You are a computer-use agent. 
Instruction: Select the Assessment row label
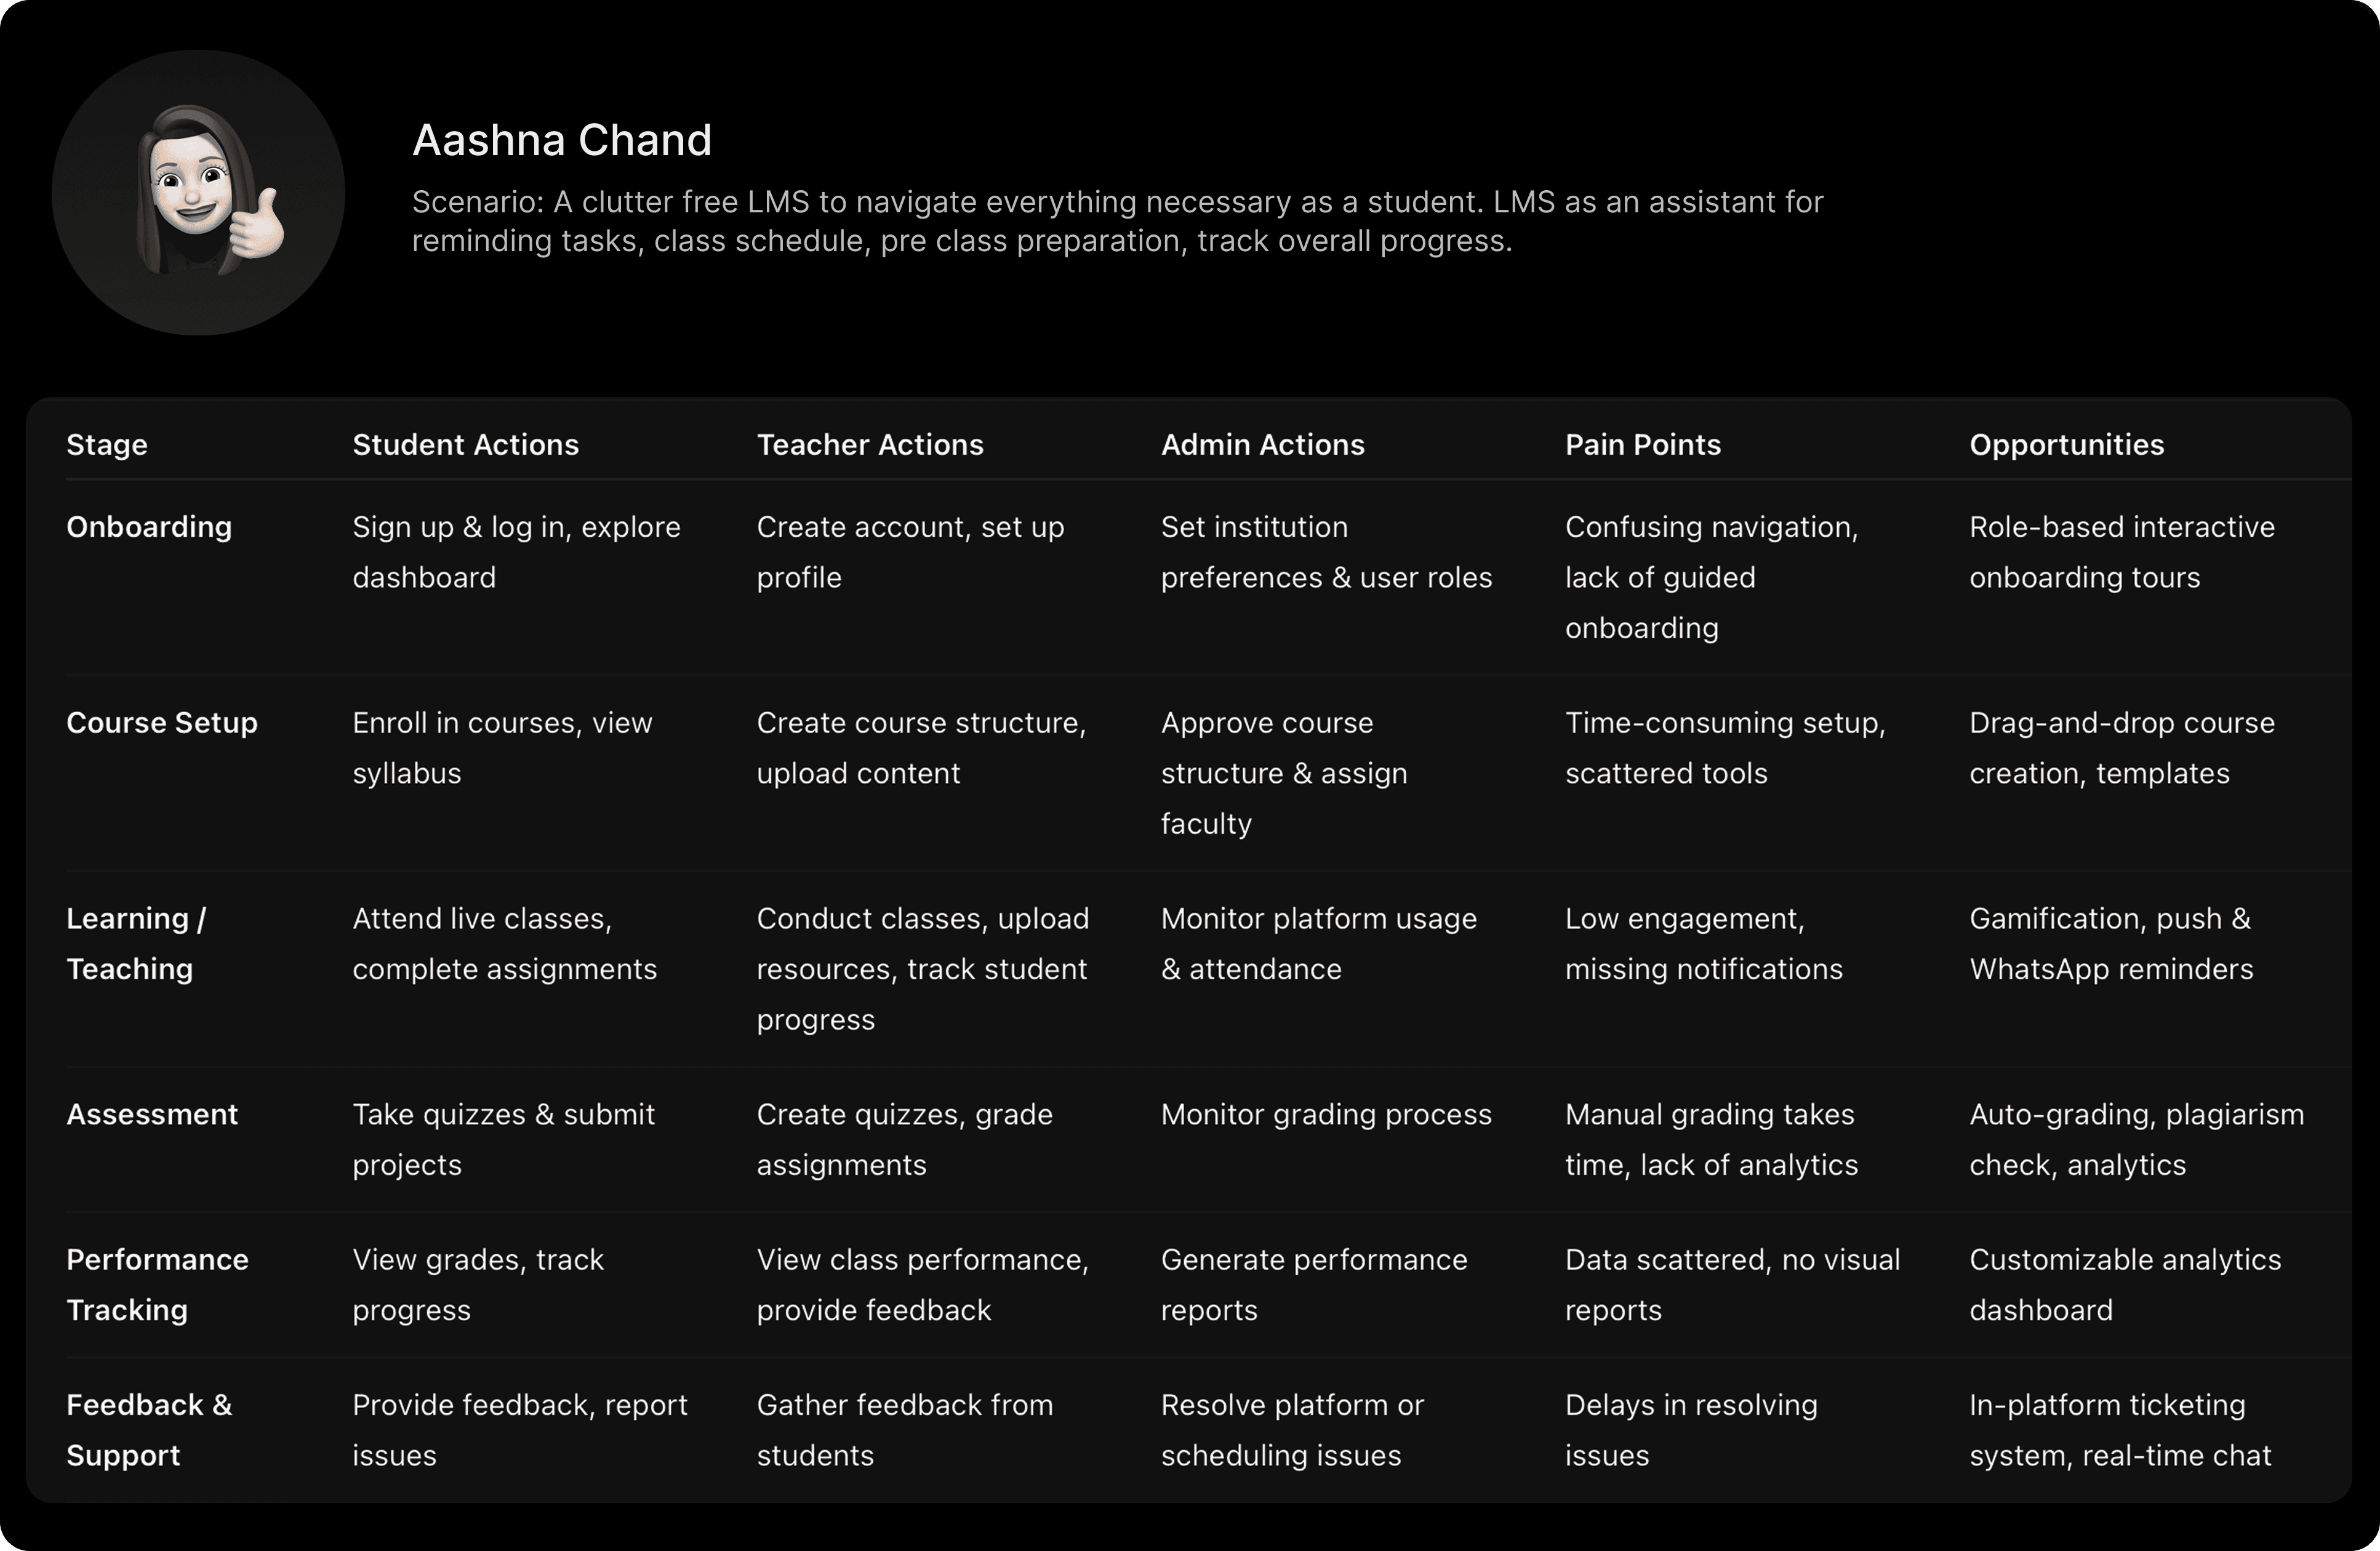152,1114
